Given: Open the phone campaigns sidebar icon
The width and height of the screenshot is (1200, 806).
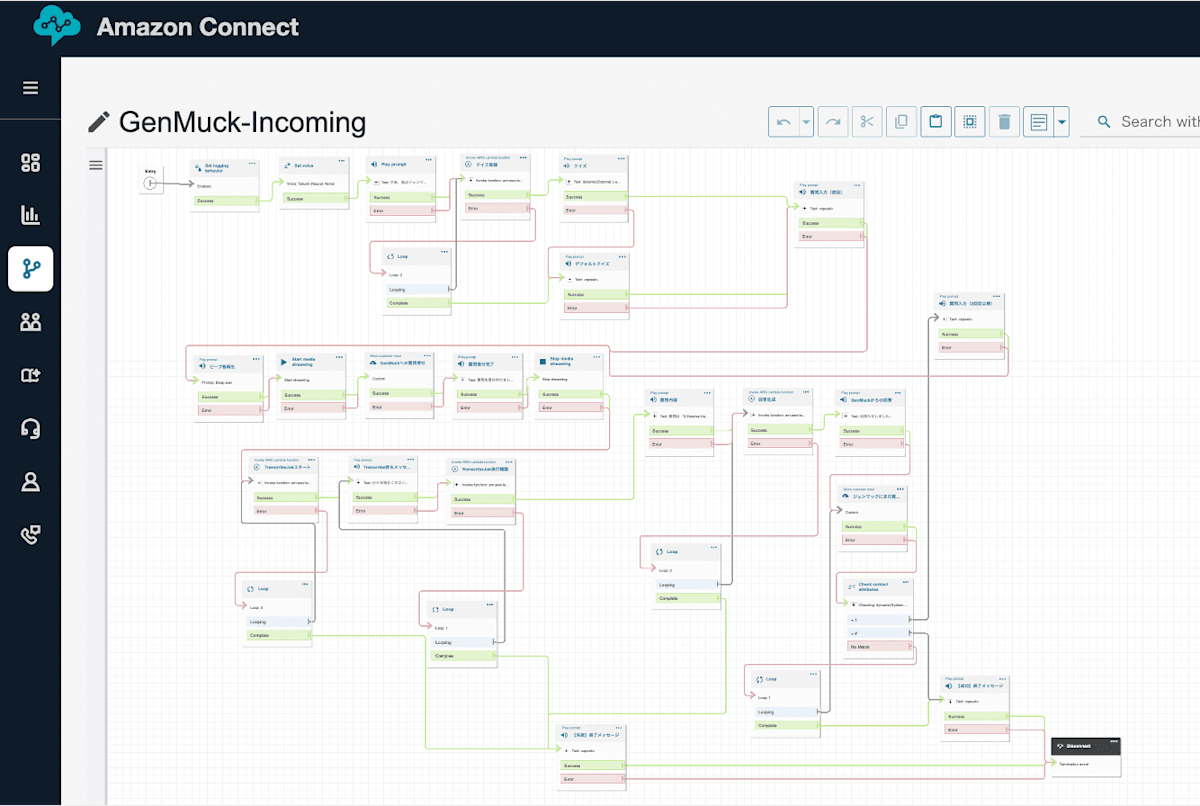Looking at the screenshot, I should click(x=30, y=535).
